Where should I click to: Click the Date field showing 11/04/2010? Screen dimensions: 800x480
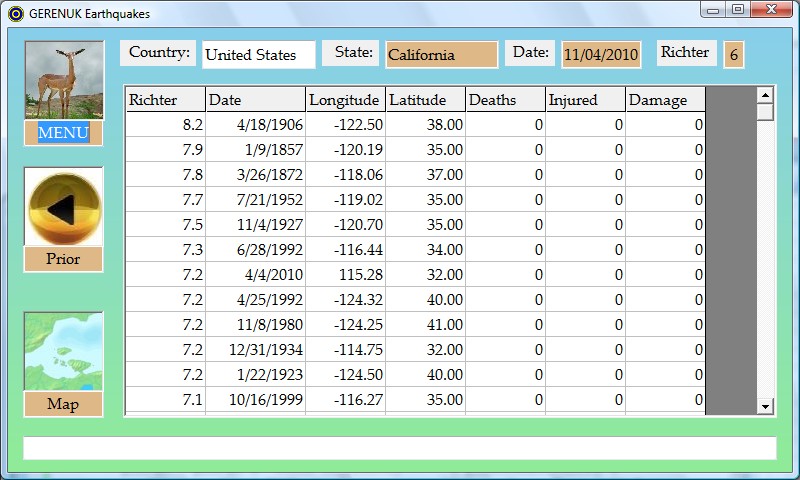pos(601,55)
